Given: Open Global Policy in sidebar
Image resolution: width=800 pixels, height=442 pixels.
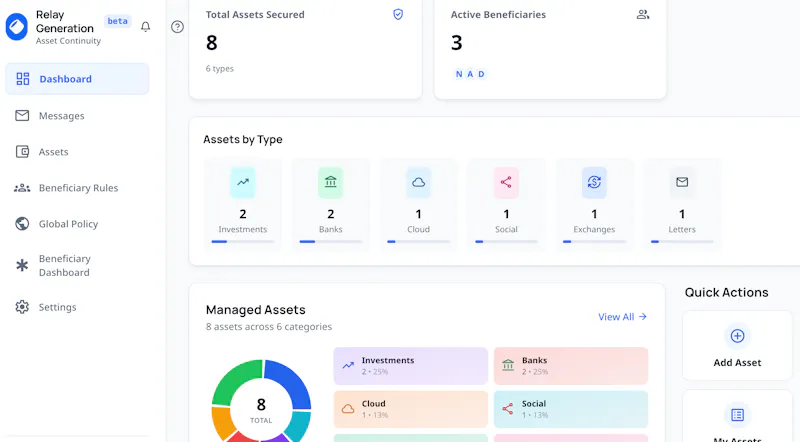Looking at the screenshot, I should 68,224.
